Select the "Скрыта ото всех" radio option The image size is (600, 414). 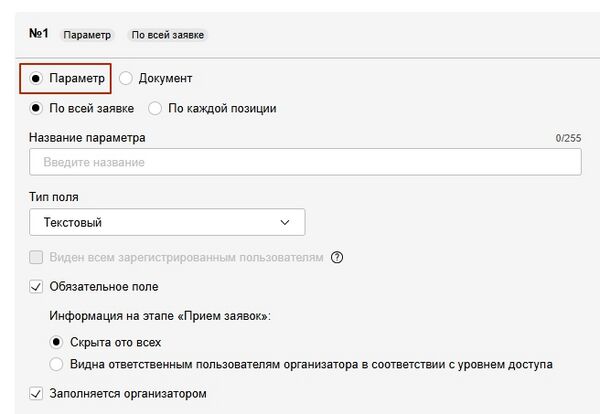click(57, 342)
